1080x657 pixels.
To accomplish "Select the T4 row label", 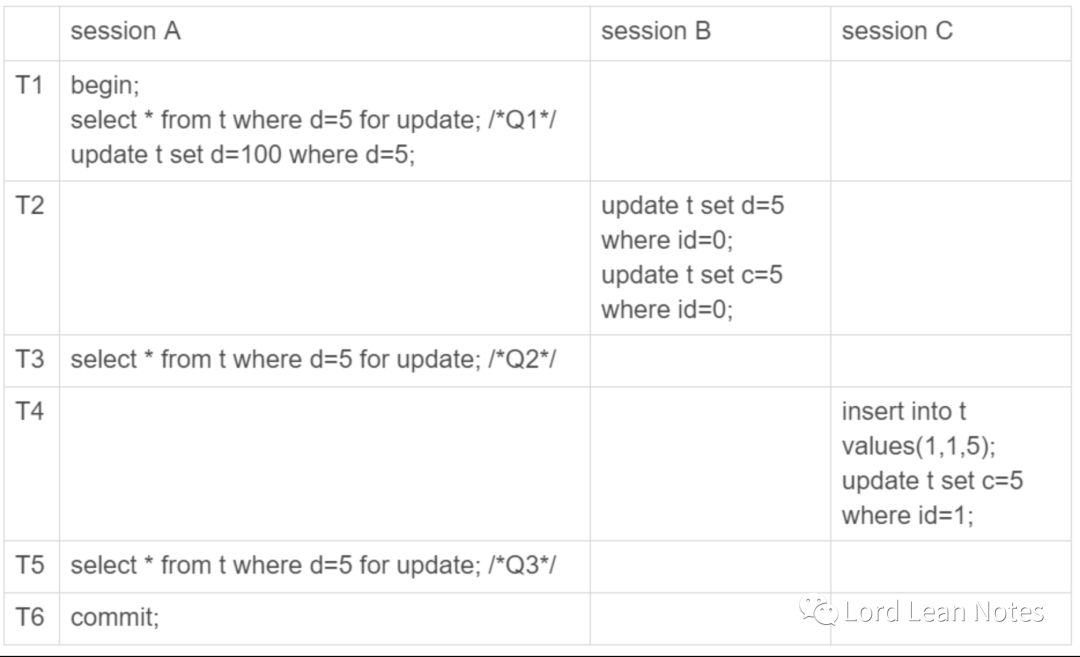I will click(x=29, y=411).
